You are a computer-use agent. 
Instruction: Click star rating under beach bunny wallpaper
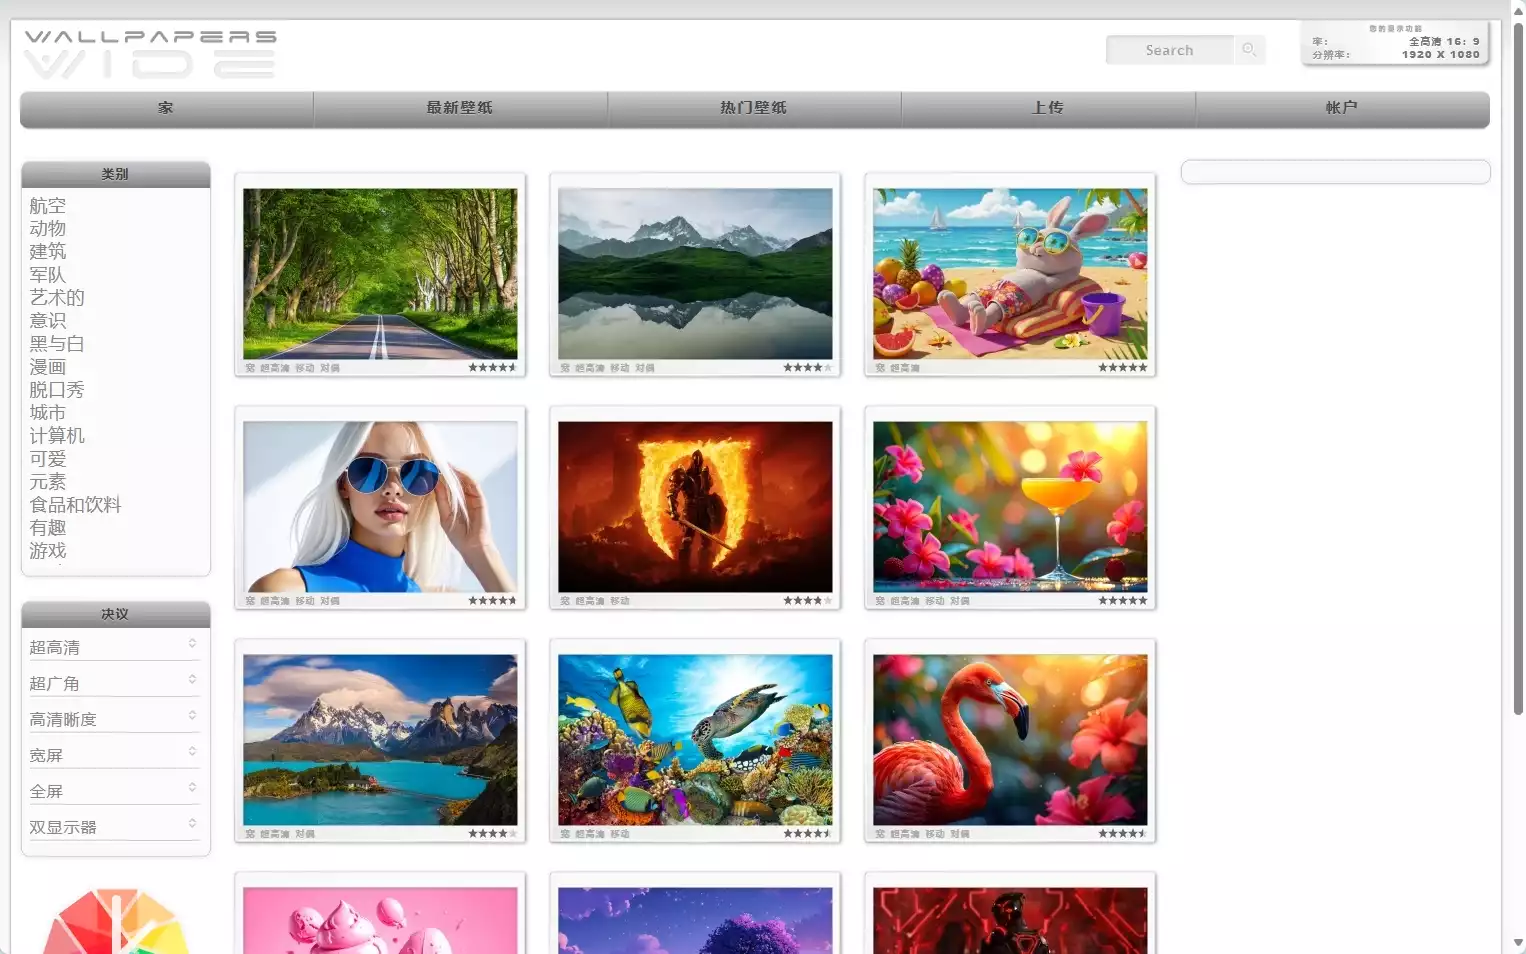click(1122, 368)
